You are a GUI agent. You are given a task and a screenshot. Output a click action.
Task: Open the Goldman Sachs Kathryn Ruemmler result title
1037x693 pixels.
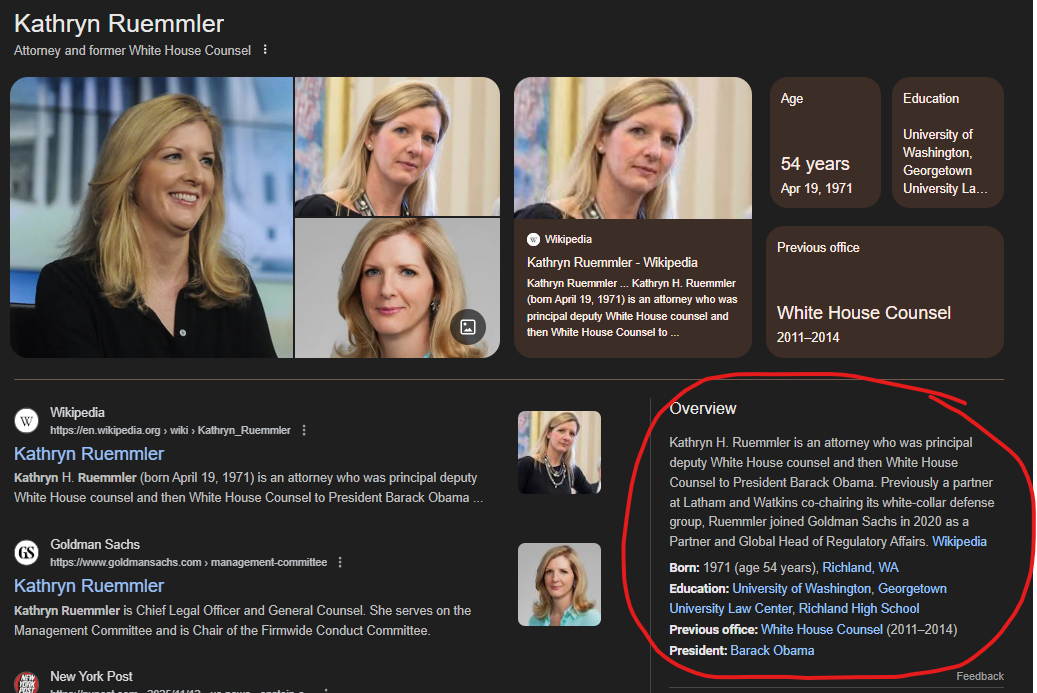pos(89,586)
